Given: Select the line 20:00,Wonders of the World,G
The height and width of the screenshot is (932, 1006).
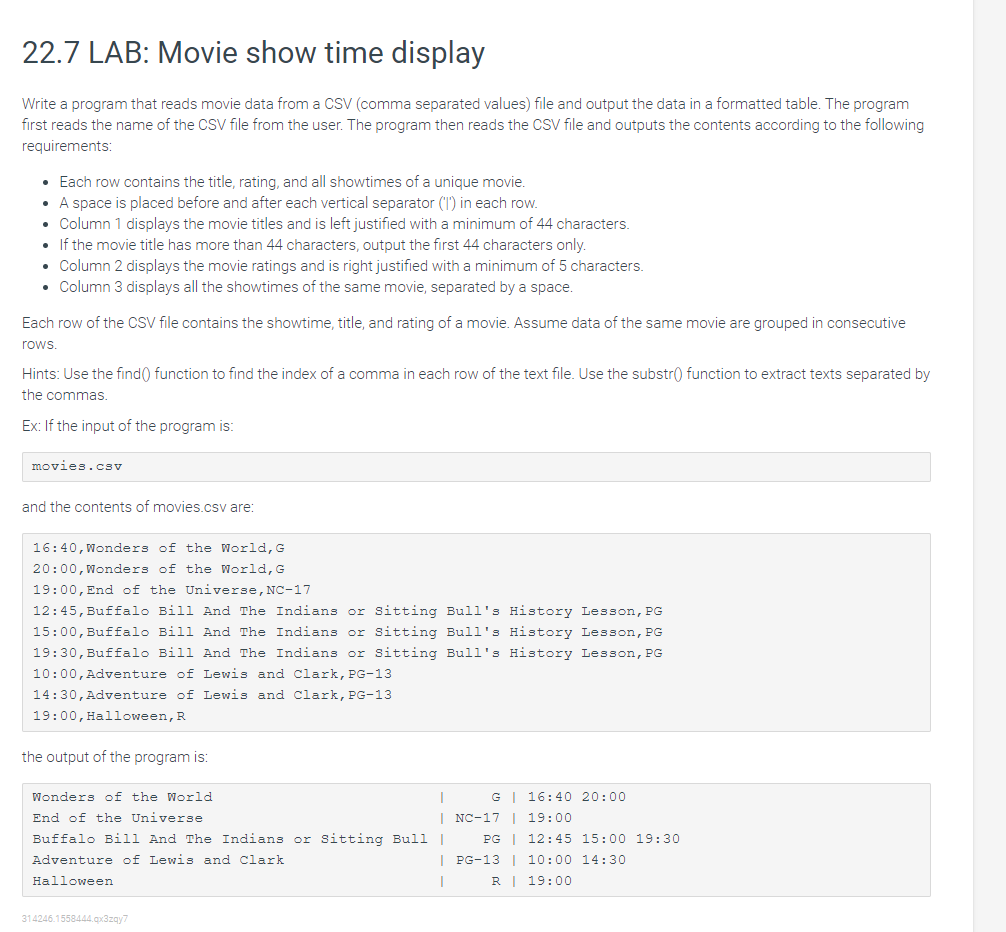Looking at the screenshot, I should [160, 568].
